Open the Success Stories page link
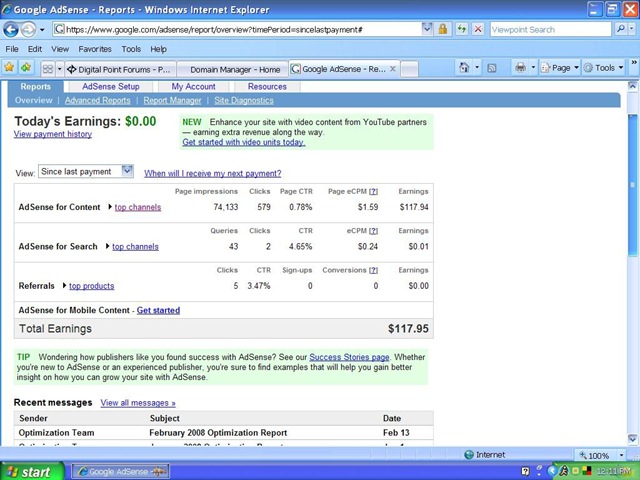This screenshot has width=640, height=480. 349,357
